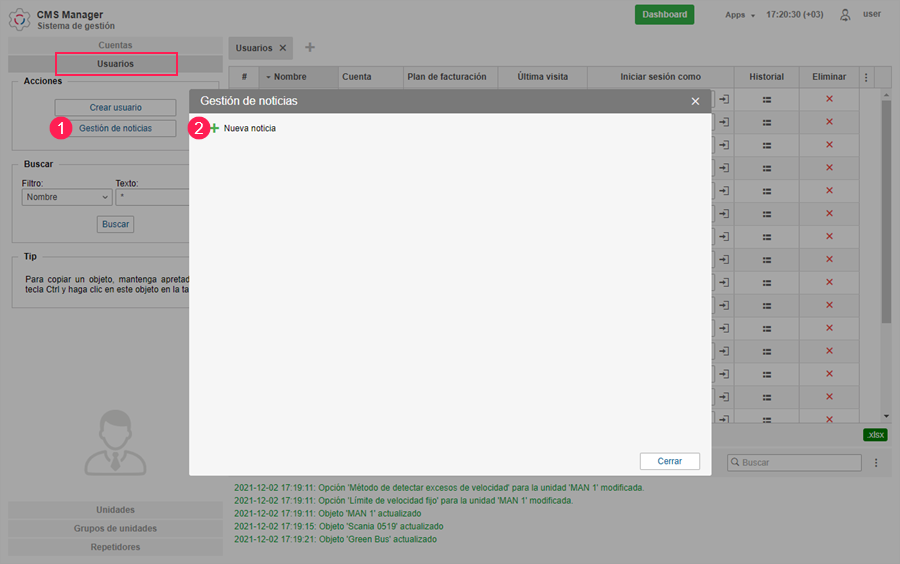900x564 pixels.
Task: Open the Repetidores navigation section
Action: pyautogui.click(x=115, y=547)
